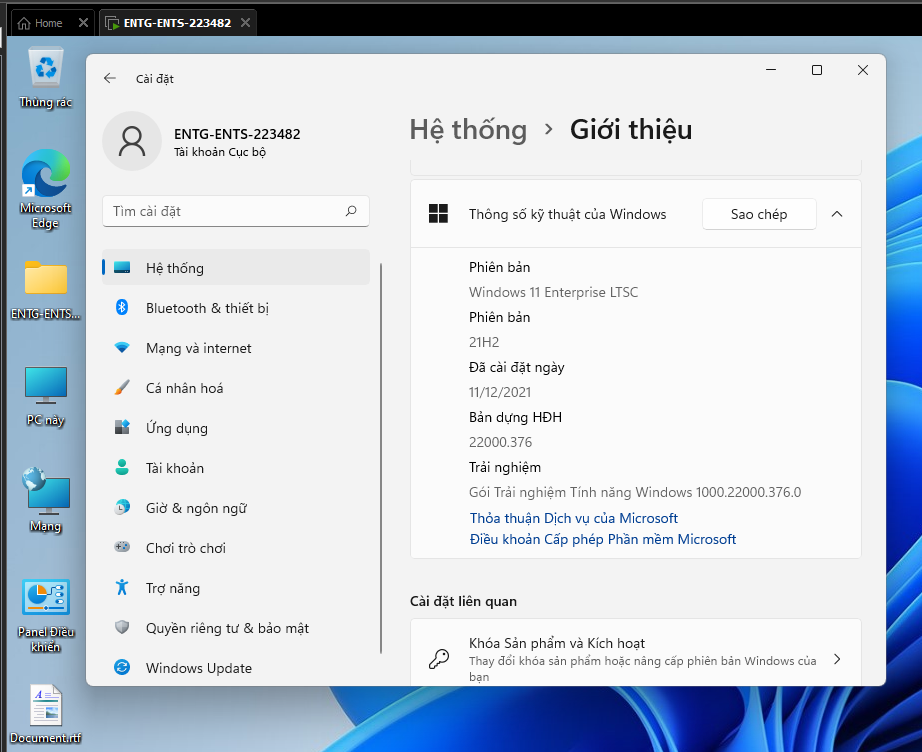The width and height of the screenshot is (922, 752).
Task: Click account name ENTG-ENTS-223482 in profile
Action: point(237,134)
